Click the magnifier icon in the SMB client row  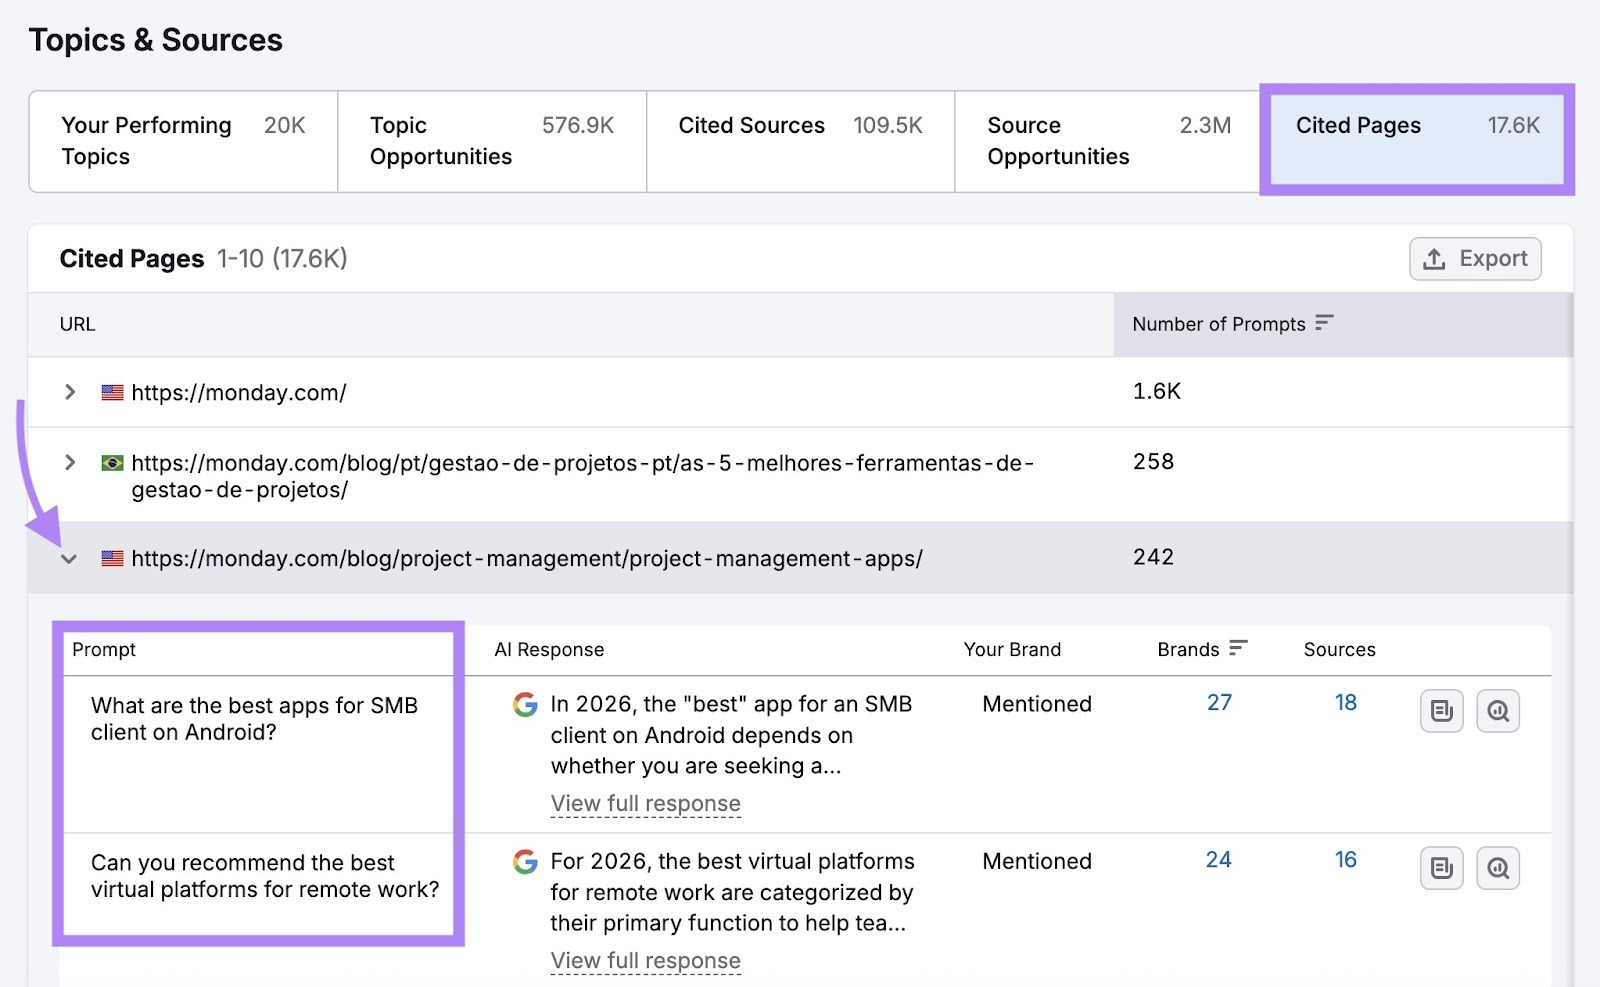[x=1498, y=711]
